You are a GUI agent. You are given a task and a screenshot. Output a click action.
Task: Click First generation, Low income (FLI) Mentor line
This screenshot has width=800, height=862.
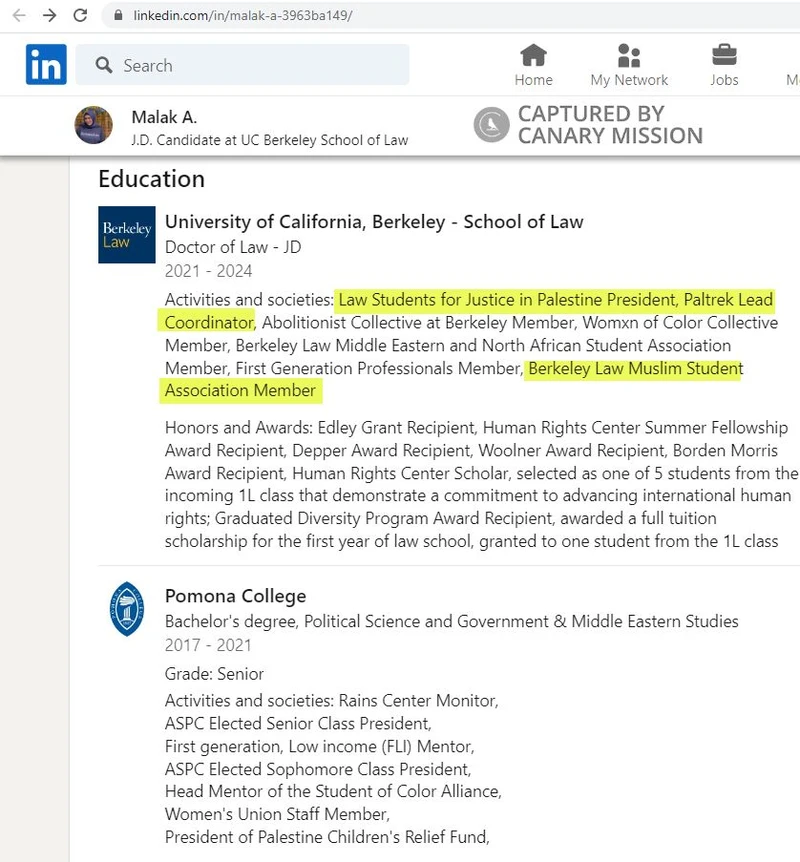[x=319, y=747]
